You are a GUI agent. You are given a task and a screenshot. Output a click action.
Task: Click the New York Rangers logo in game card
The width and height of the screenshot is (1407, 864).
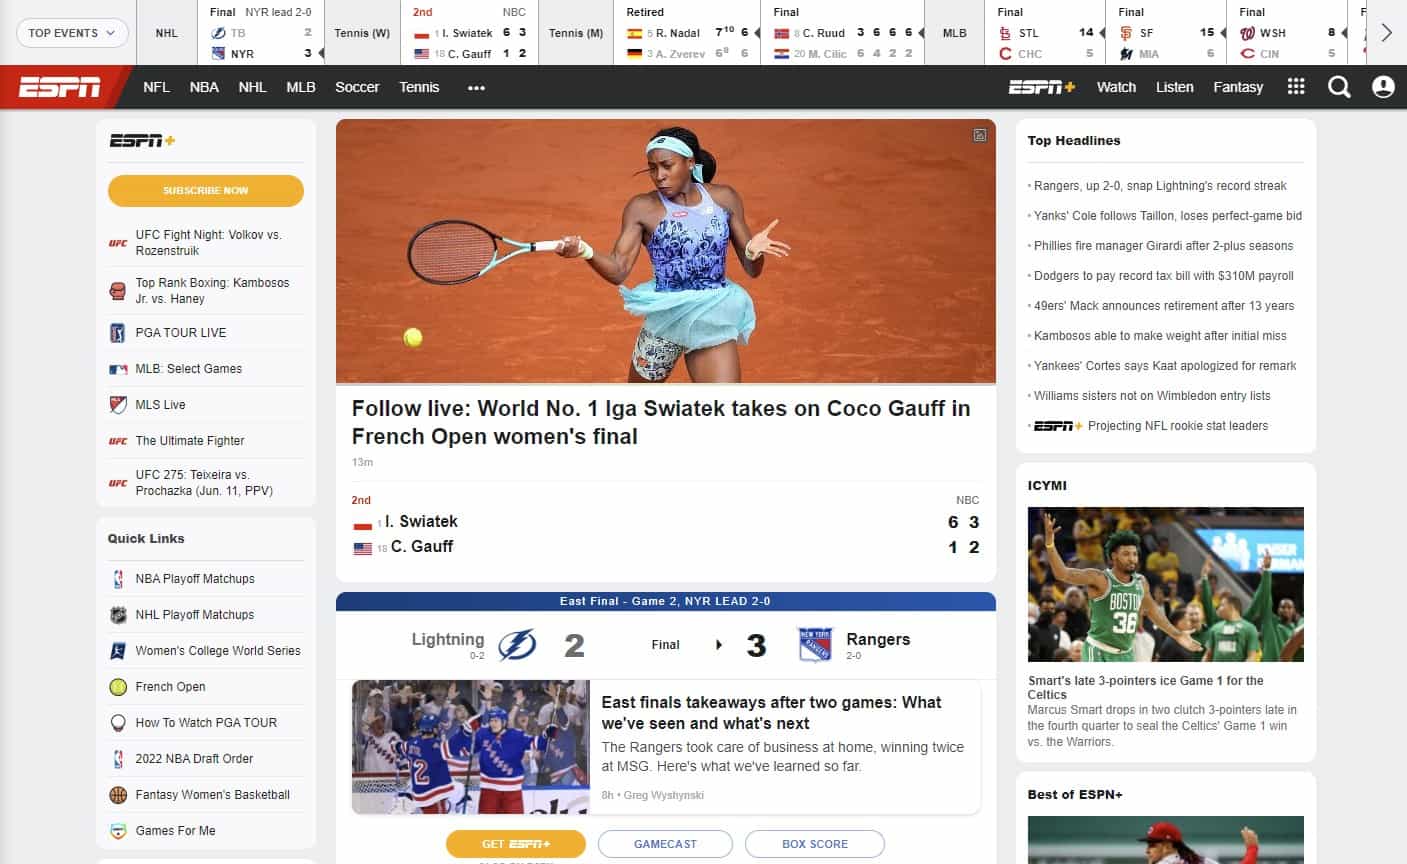pyautogui.click(x=815, y=645)
